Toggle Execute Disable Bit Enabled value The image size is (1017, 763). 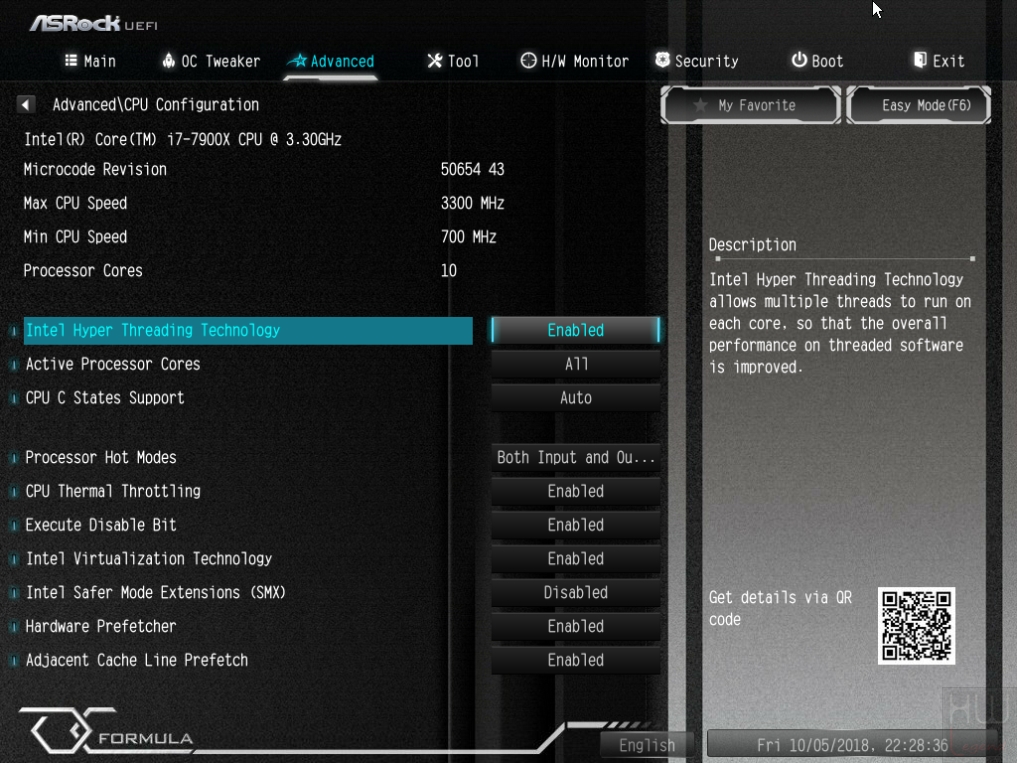pos(575,525)
